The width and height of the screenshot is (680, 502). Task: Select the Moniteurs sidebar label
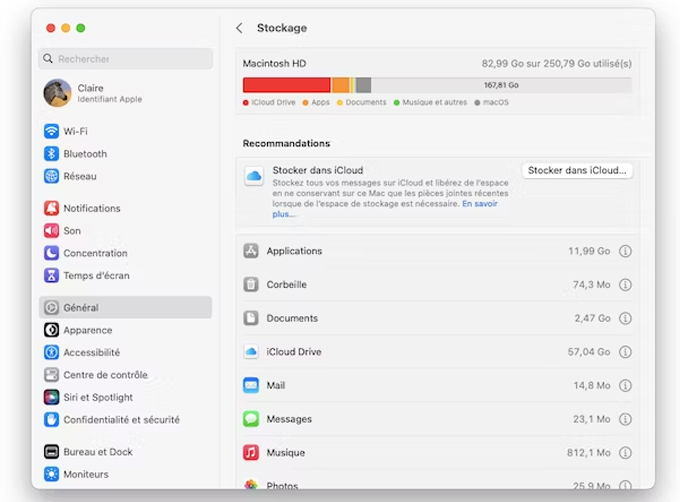point(86,474)
